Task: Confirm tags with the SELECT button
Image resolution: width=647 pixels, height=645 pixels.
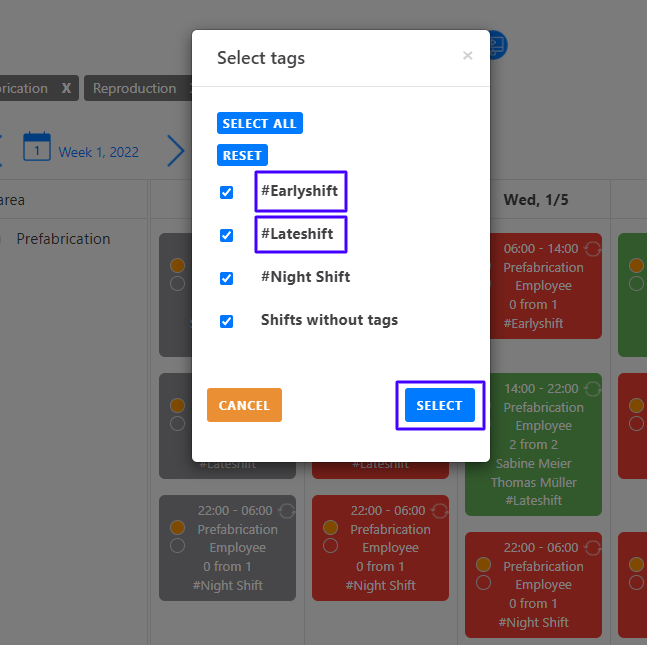Action: [x=439, y=405]
